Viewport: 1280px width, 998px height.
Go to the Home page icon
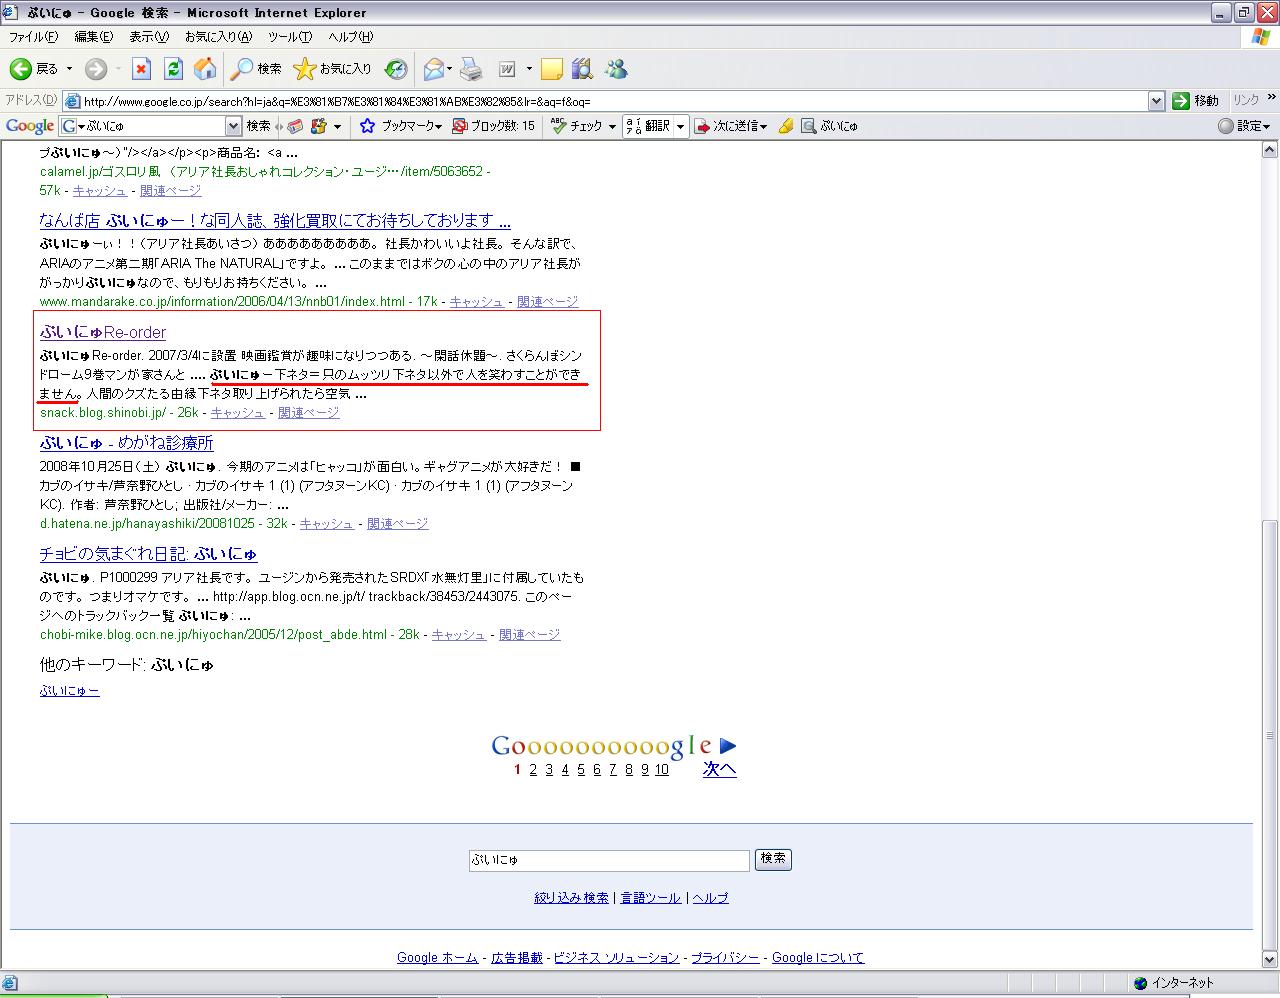pyautogui.click(x=205, y=69)
